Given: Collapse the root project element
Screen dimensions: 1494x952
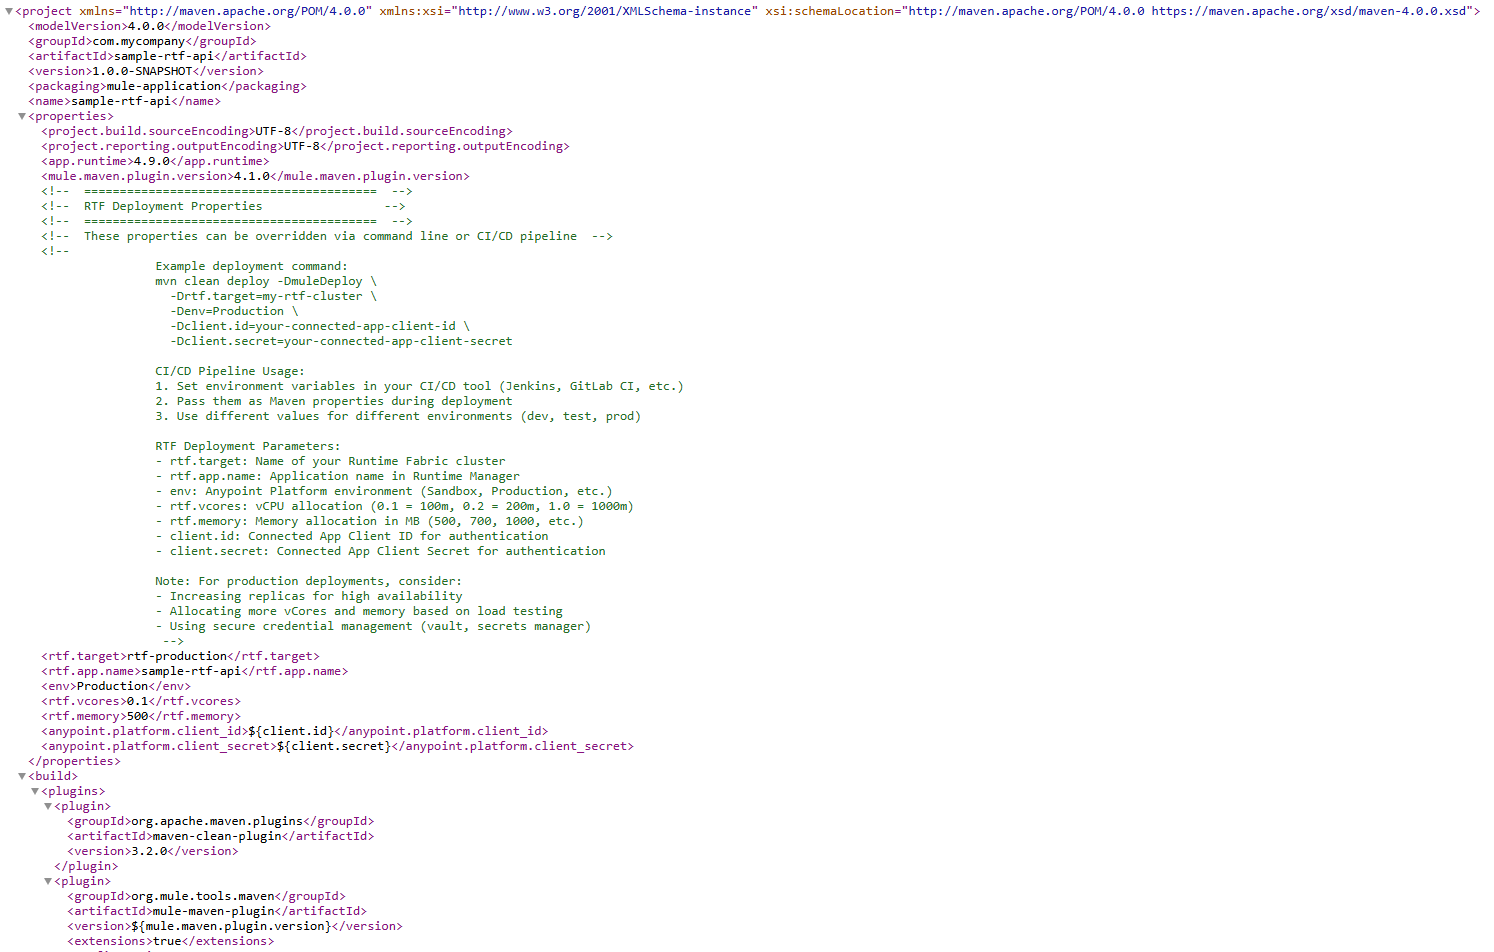Looking at the screenshot, I should pos(8,10).
